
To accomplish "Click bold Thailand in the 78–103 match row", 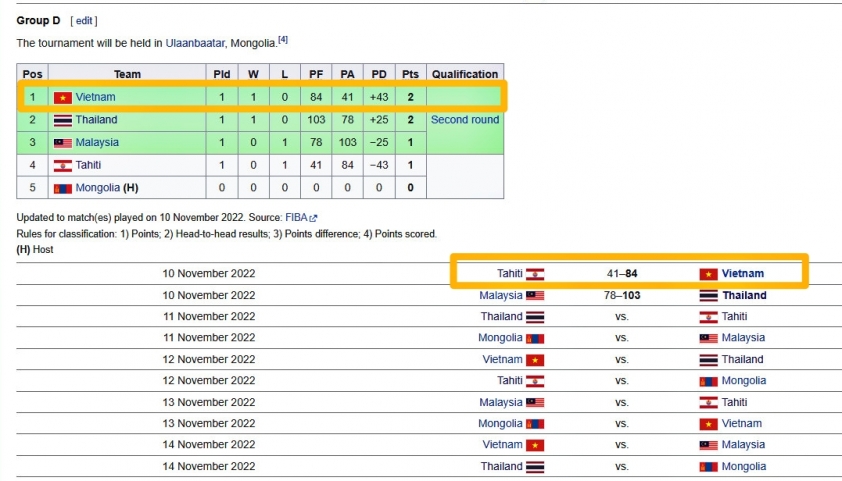I will (x=744, y=296).
